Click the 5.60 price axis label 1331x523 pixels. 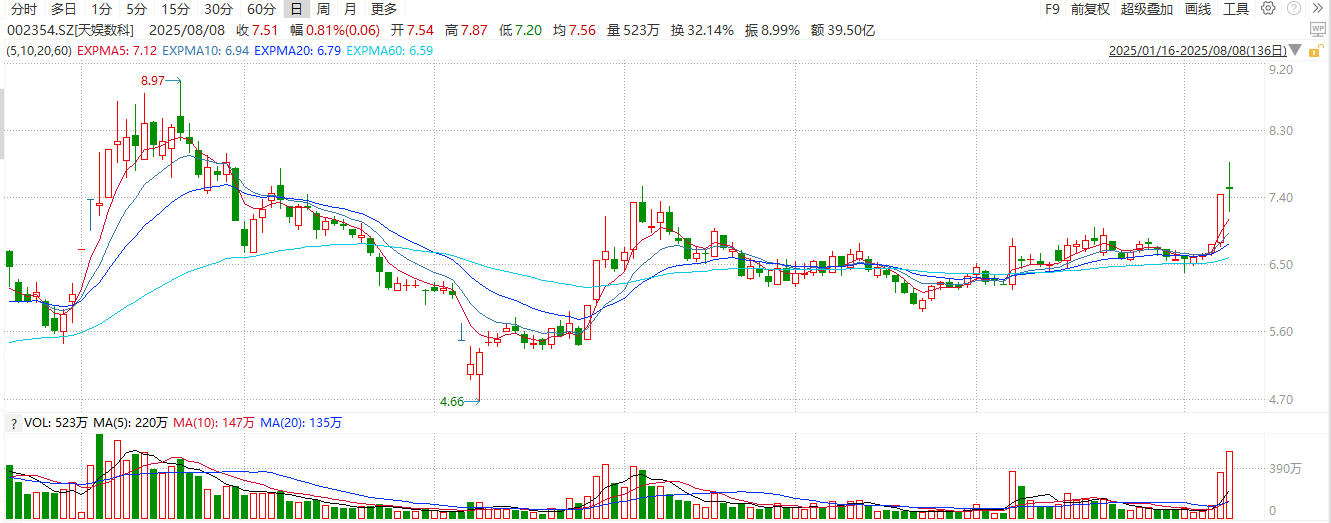point(1282,332)
